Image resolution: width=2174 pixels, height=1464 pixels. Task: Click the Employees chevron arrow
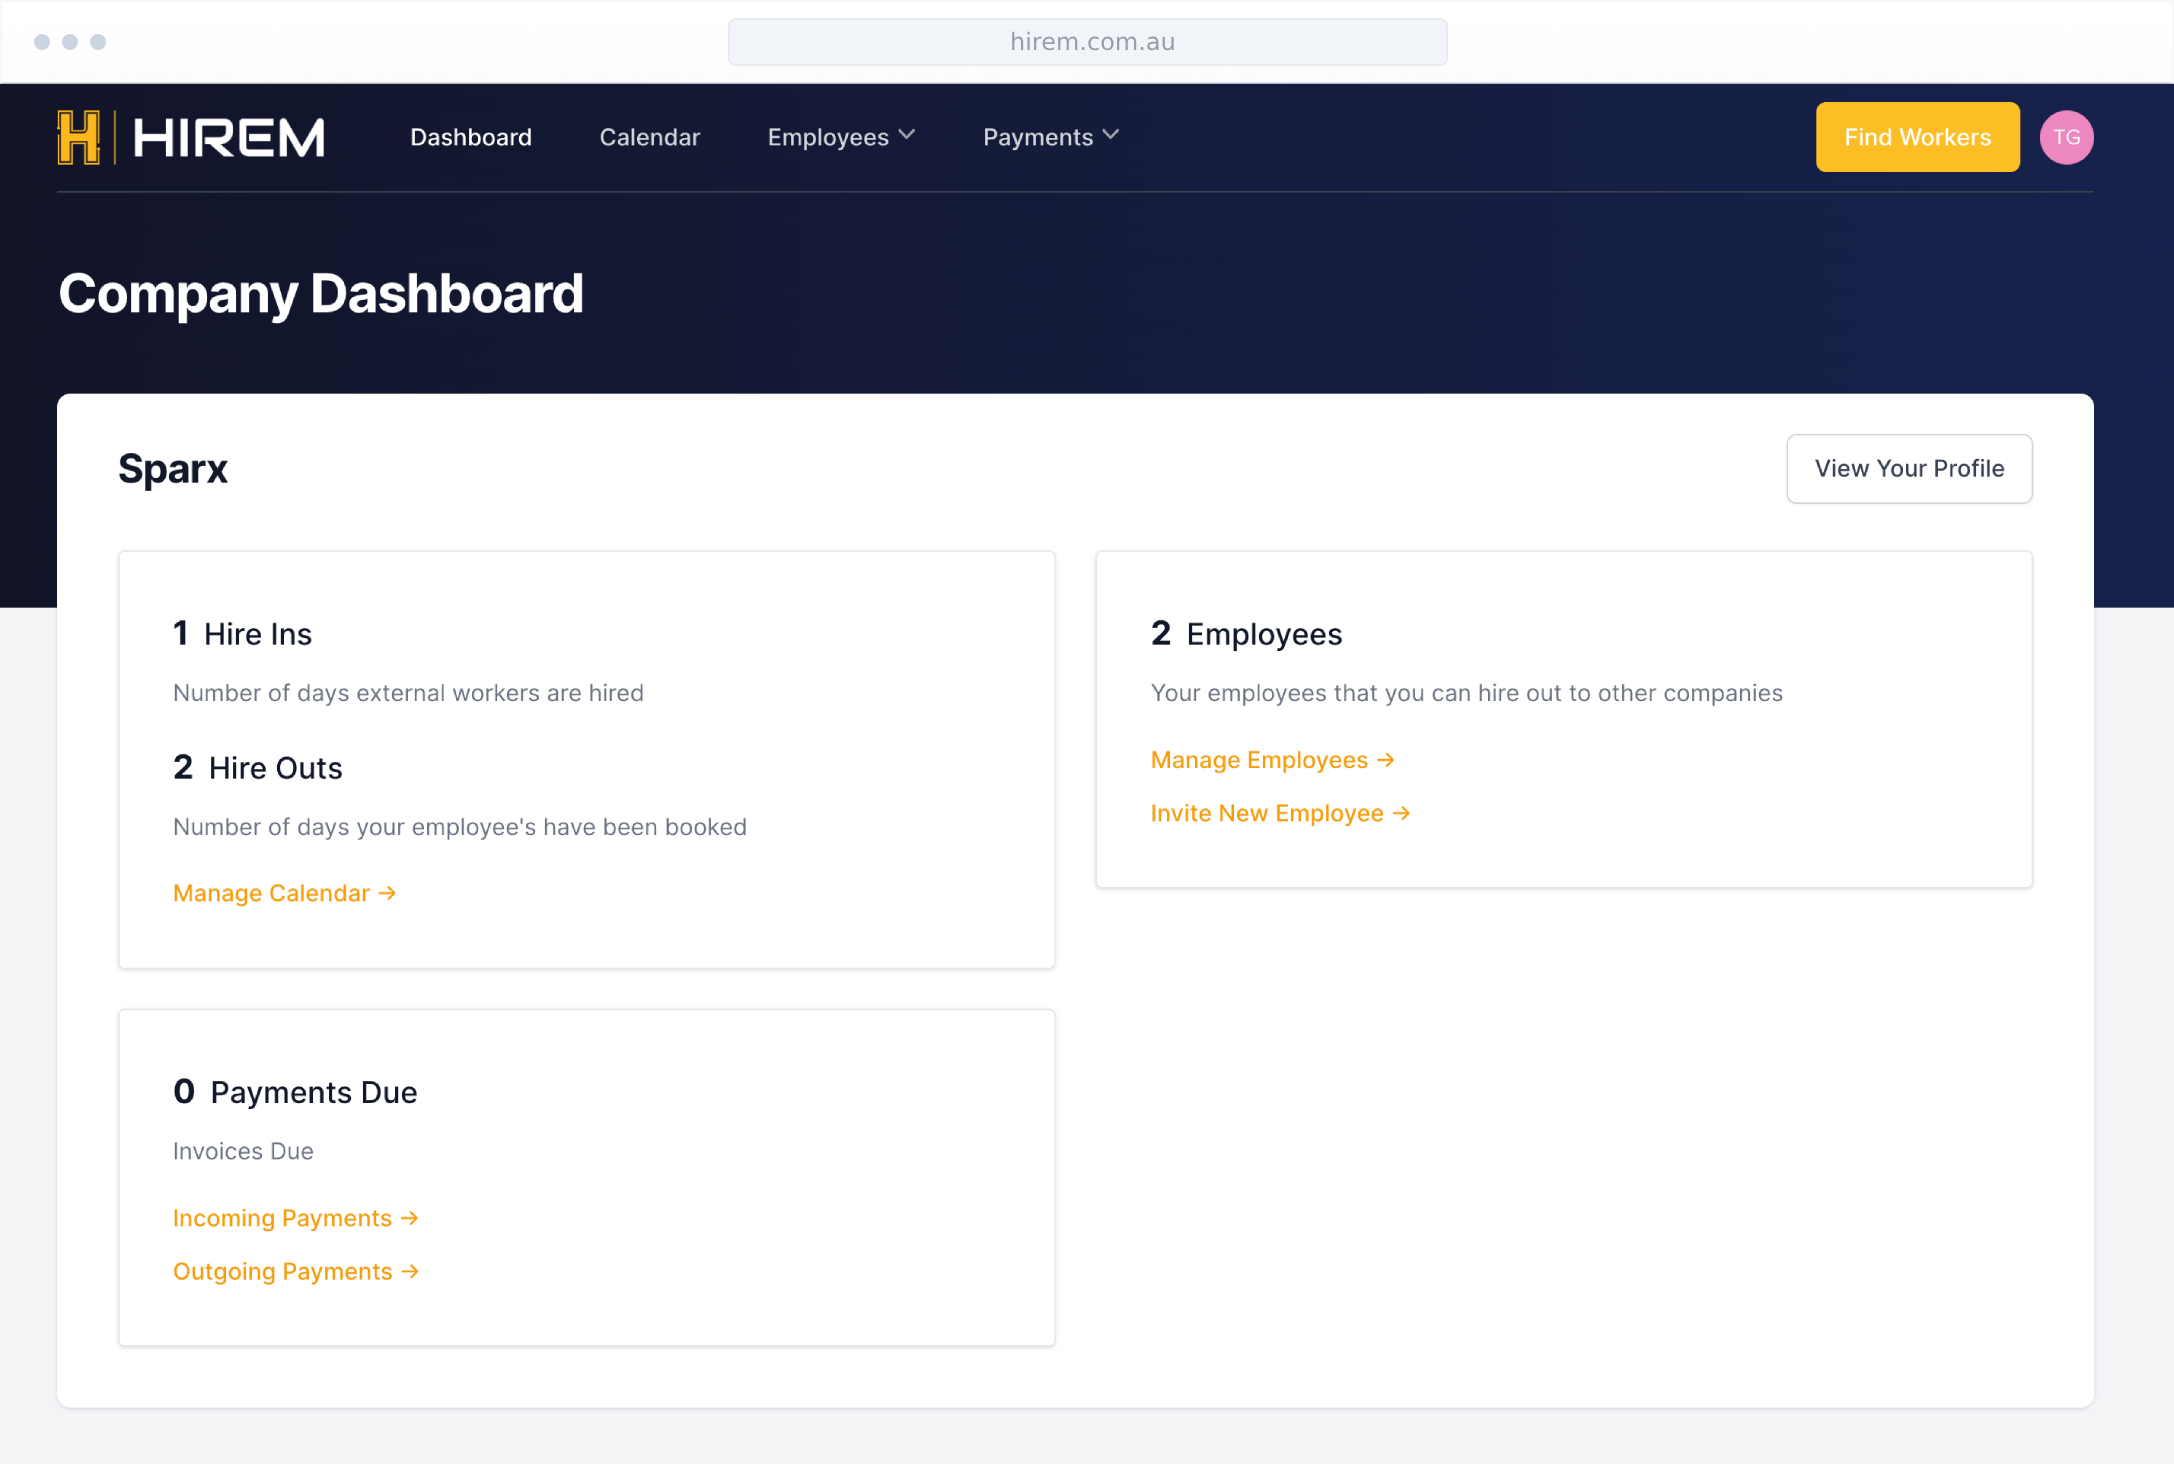tap(907, 135)
